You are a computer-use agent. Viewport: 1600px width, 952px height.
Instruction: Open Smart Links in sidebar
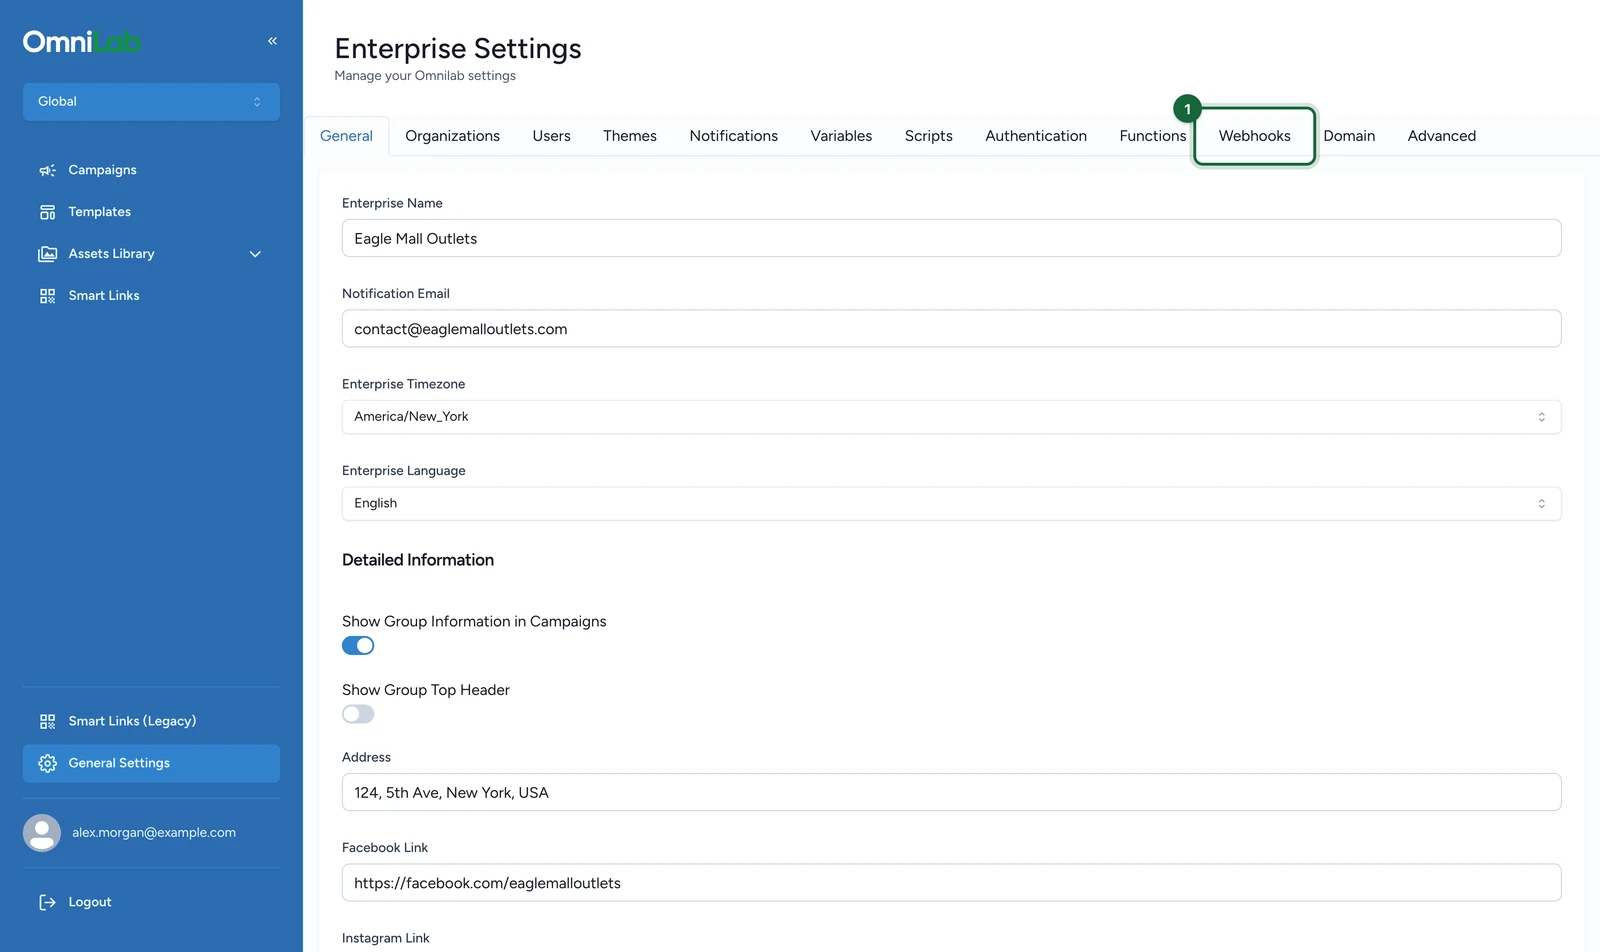pos(151,296)
